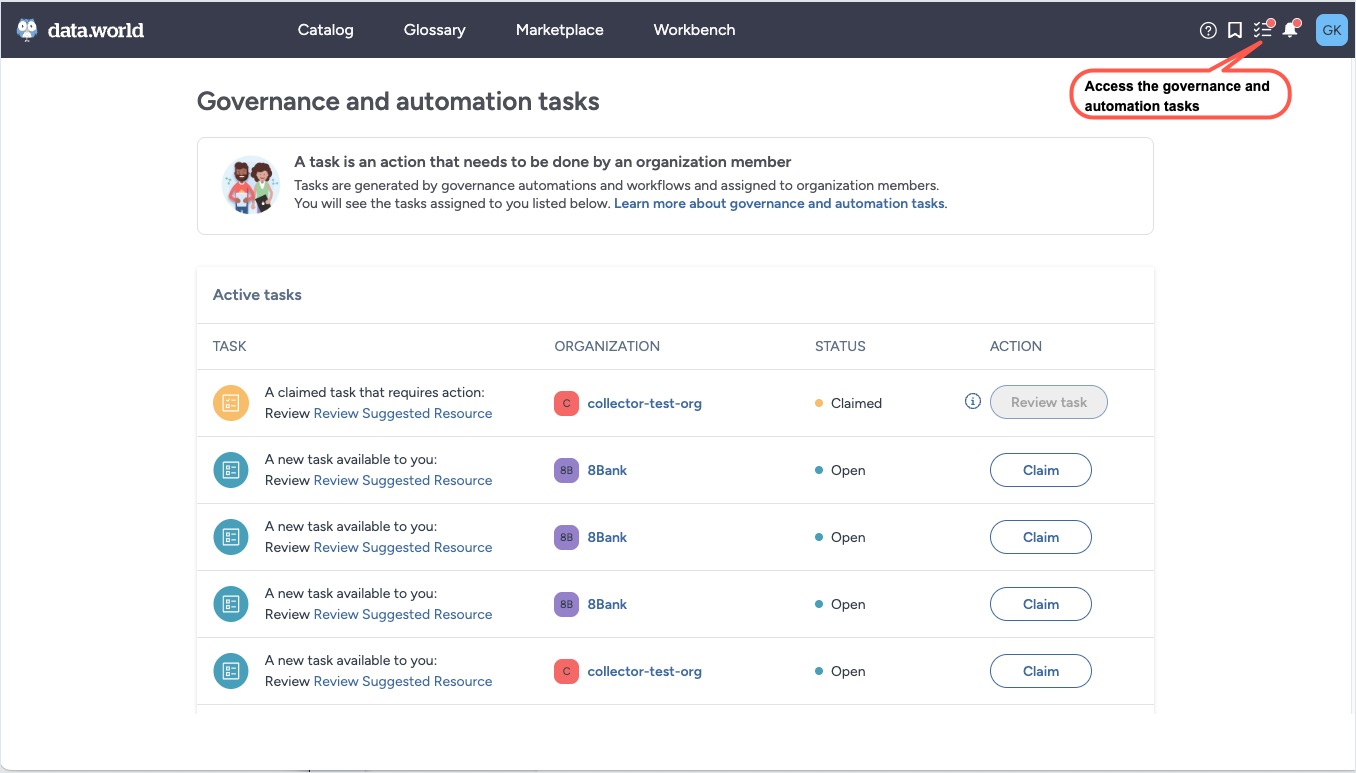Open the bookmarks icon in header
Image resolution: width=1356 pixels, height=773 pixels.
point(1235,30)
